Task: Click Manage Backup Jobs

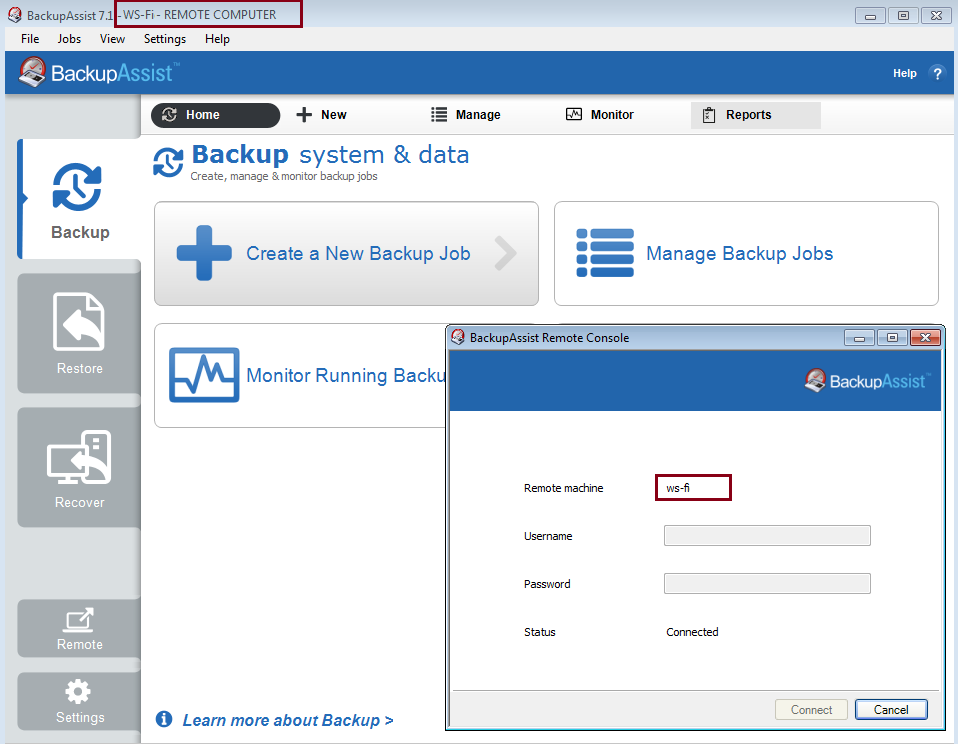Action: [x=746, y=253]
